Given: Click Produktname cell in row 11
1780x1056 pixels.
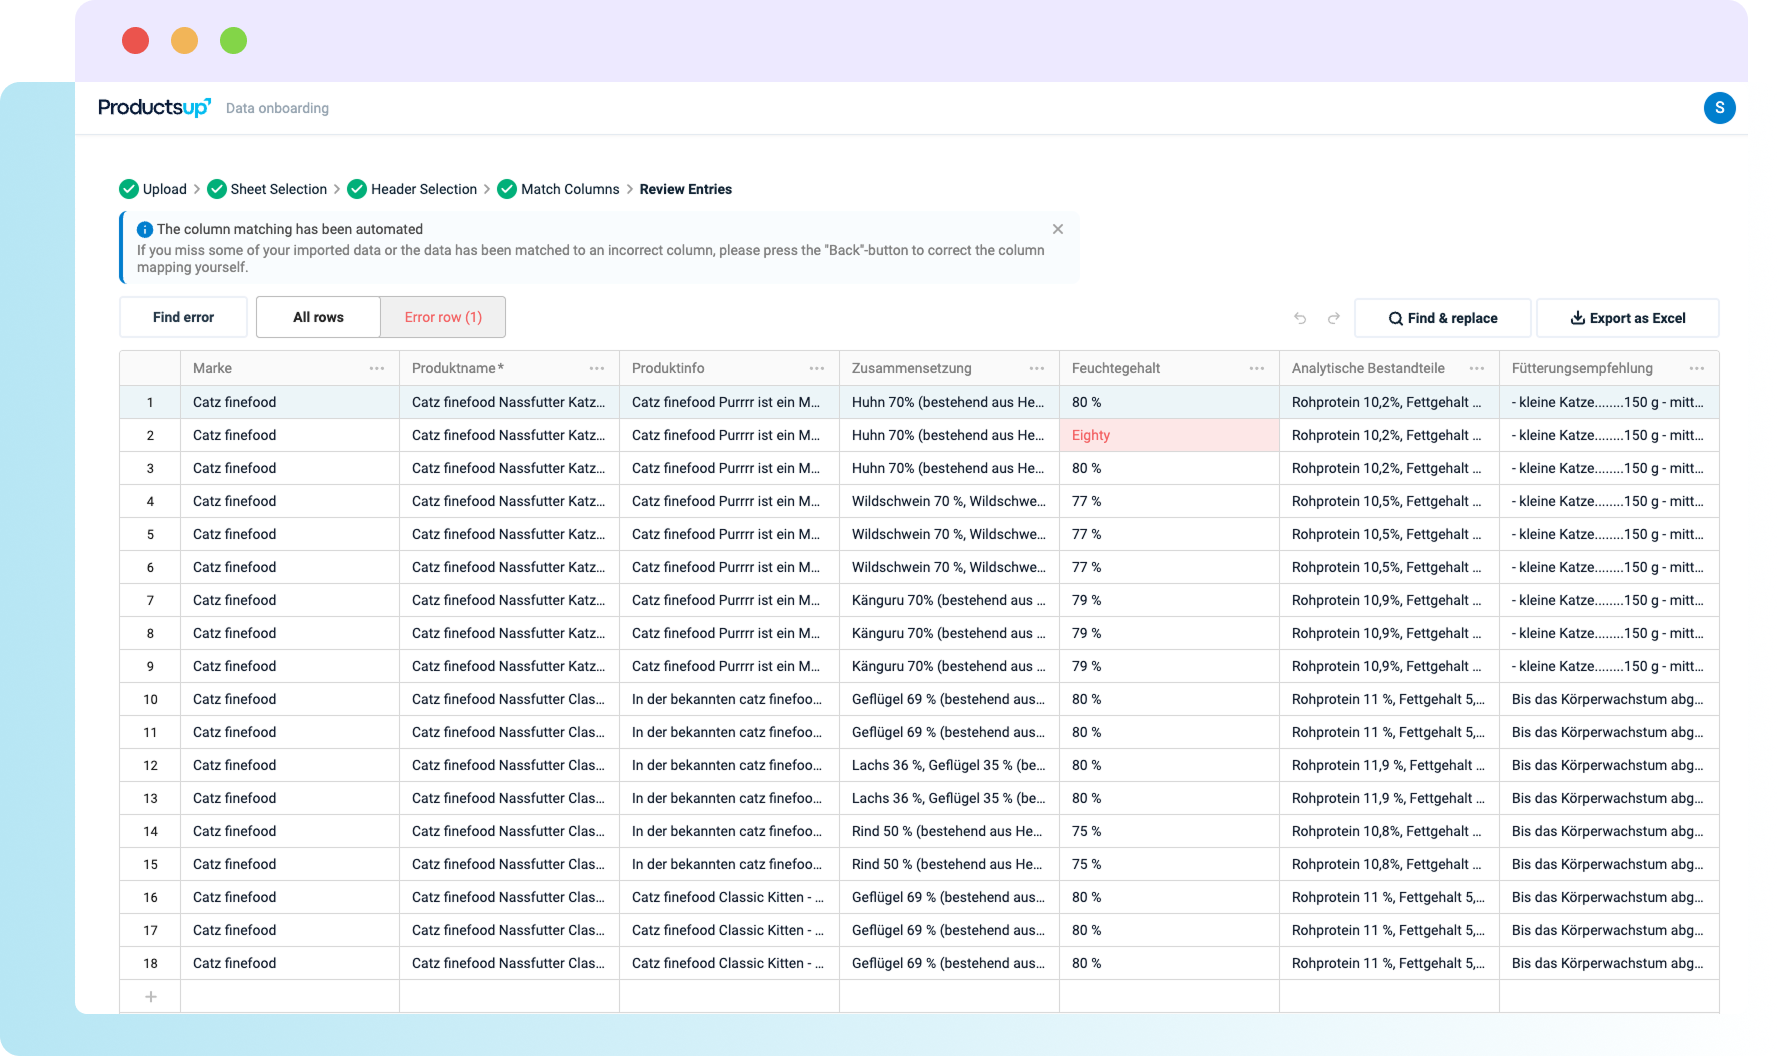Looking at the screenshot, I should click(x=509, y=732).
